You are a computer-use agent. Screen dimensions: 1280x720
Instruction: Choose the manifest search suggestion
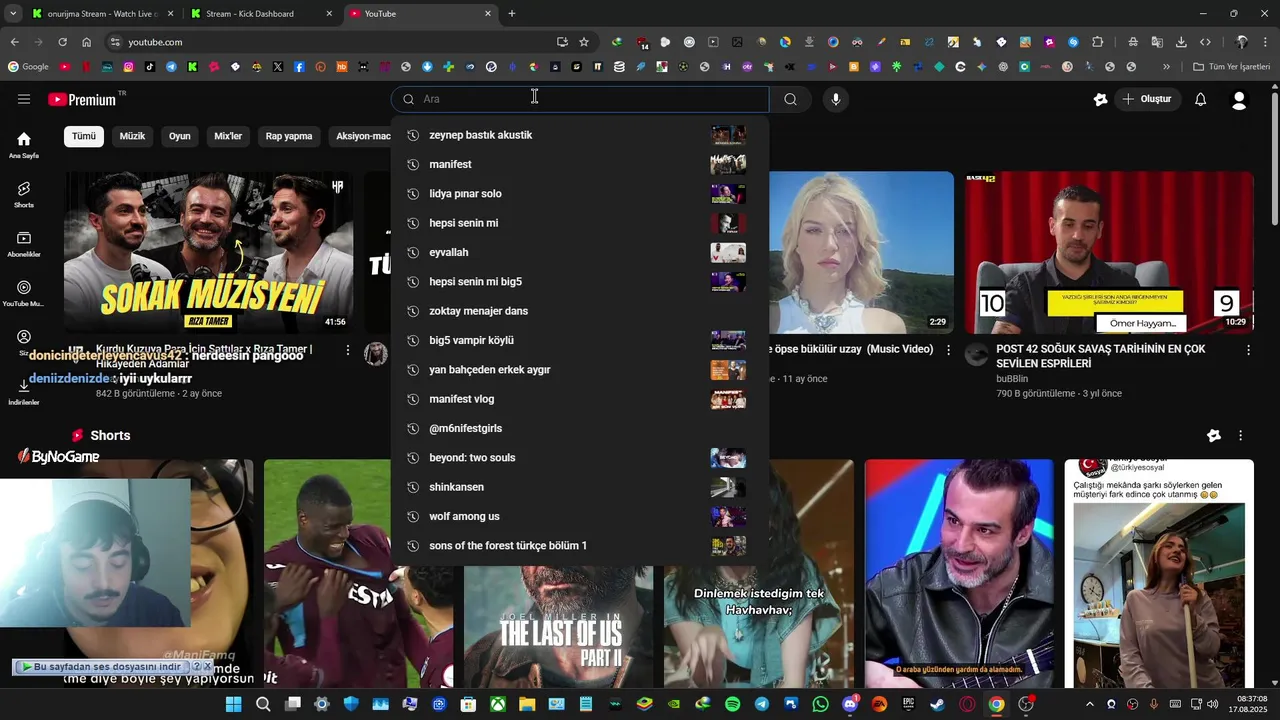(580, 164)
